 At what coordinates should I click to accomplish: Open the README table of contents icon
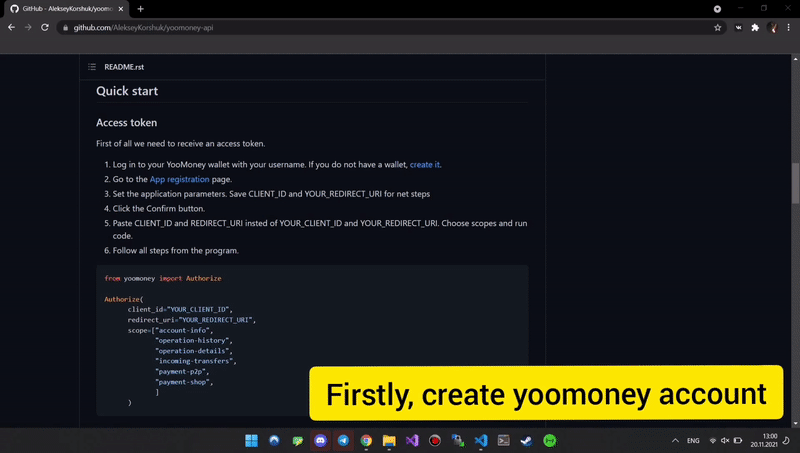tap(92, 67)
